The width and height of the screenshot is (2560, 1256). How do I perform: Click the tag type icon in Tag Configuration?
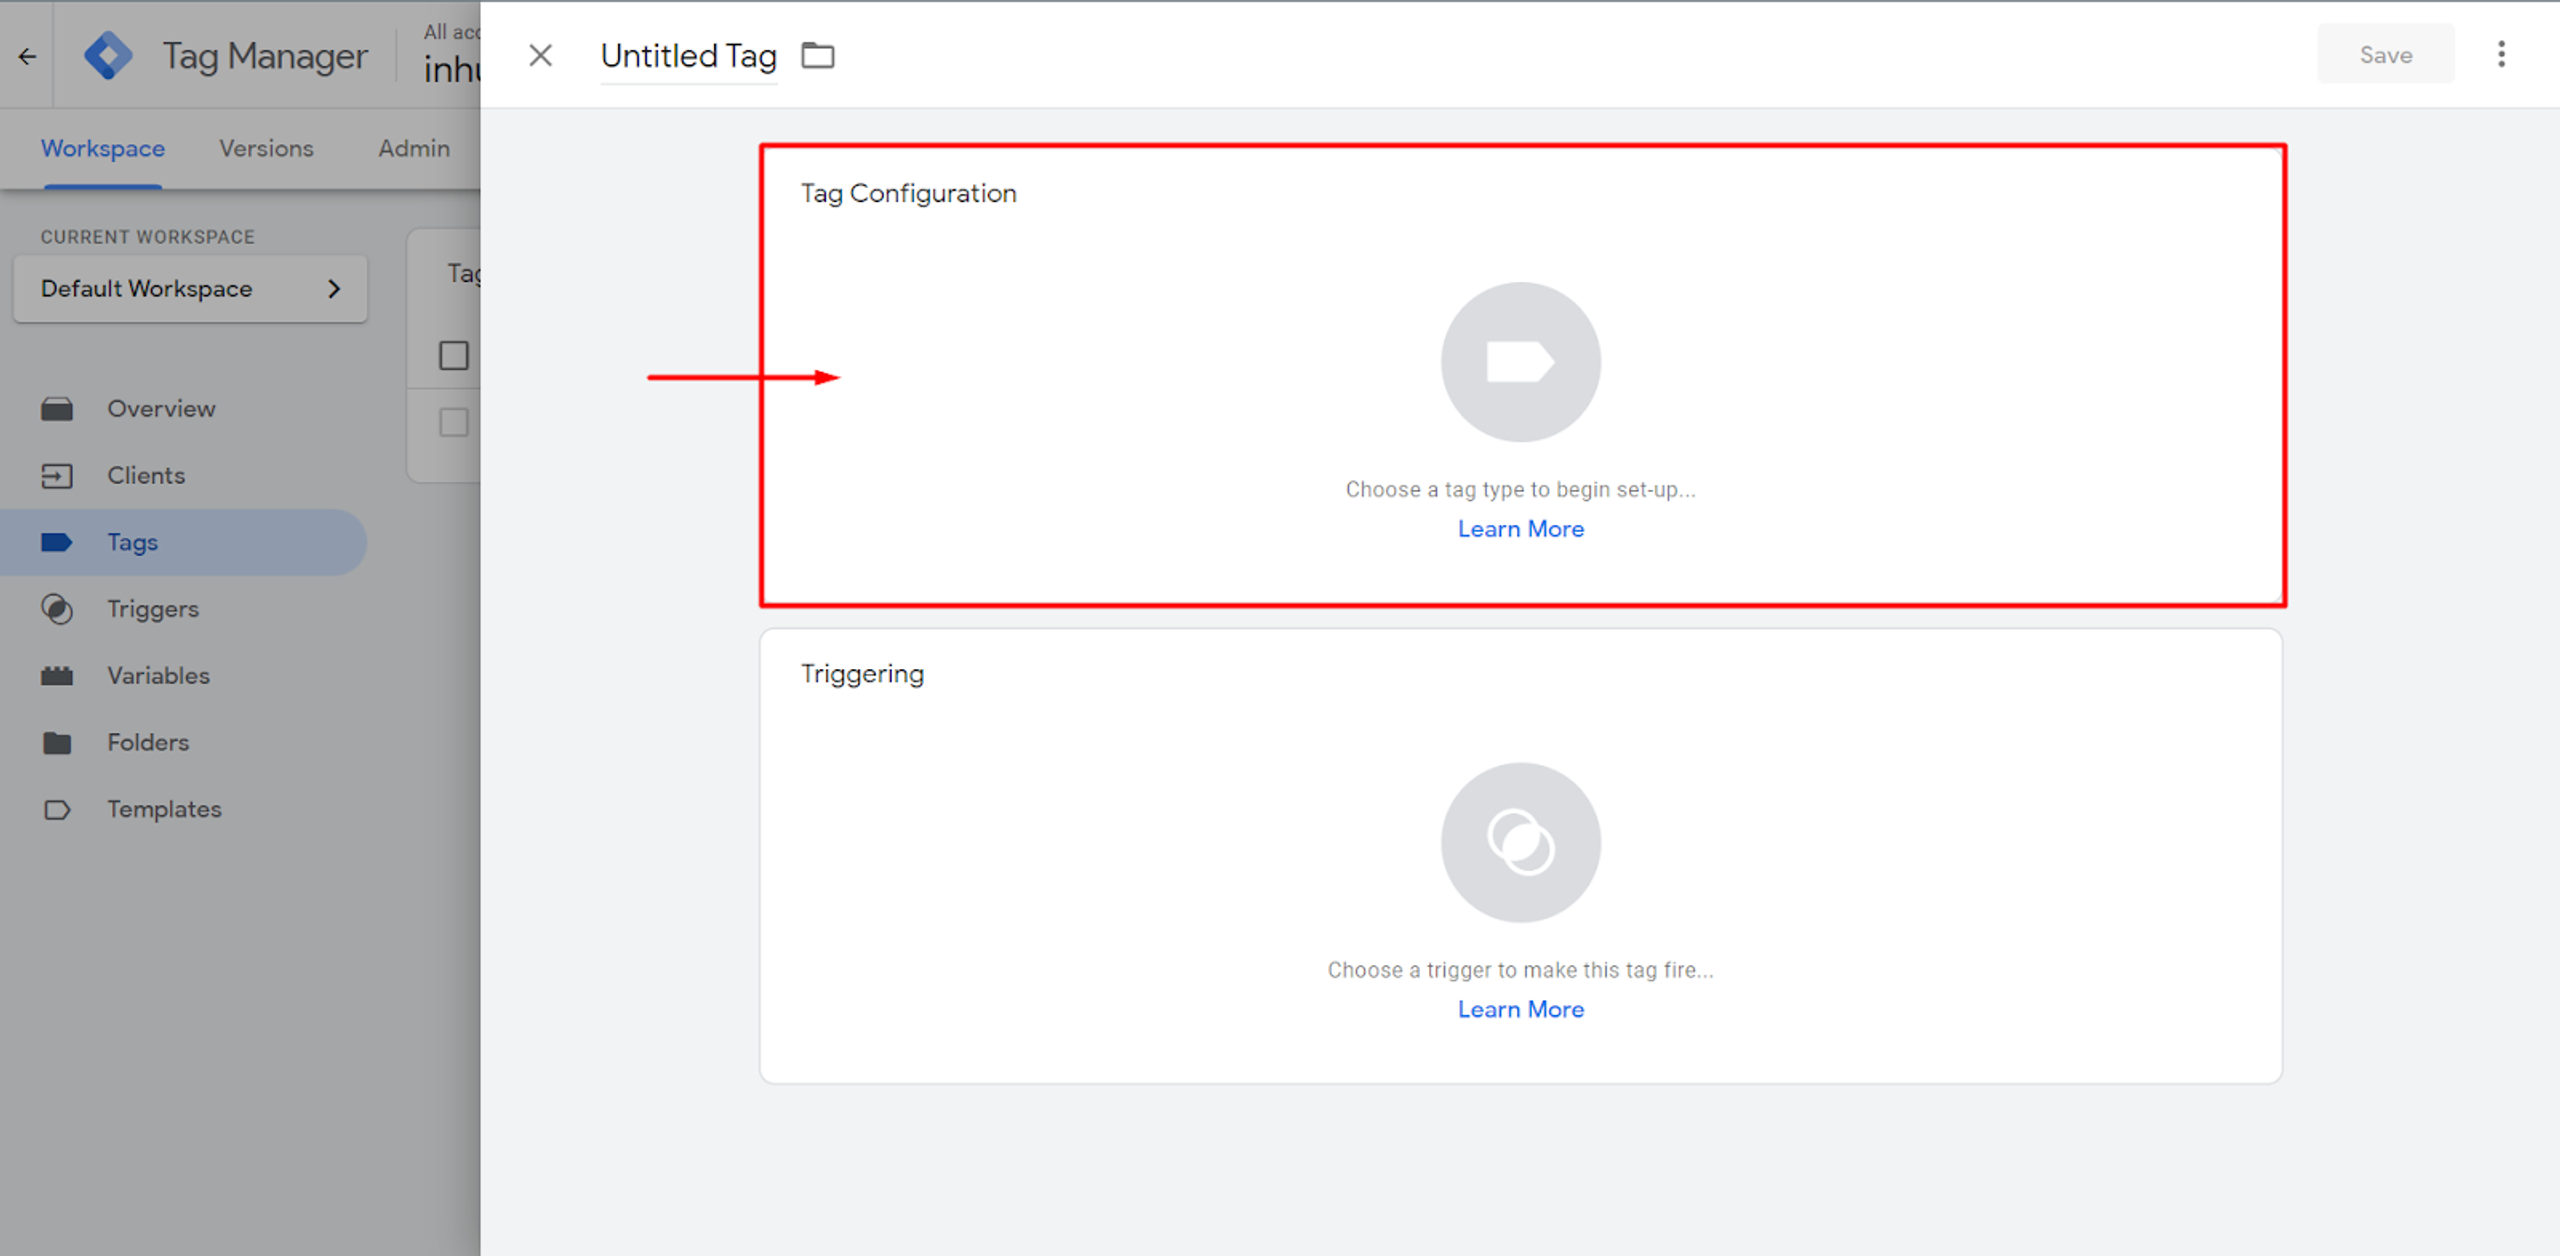[1520, 362]
